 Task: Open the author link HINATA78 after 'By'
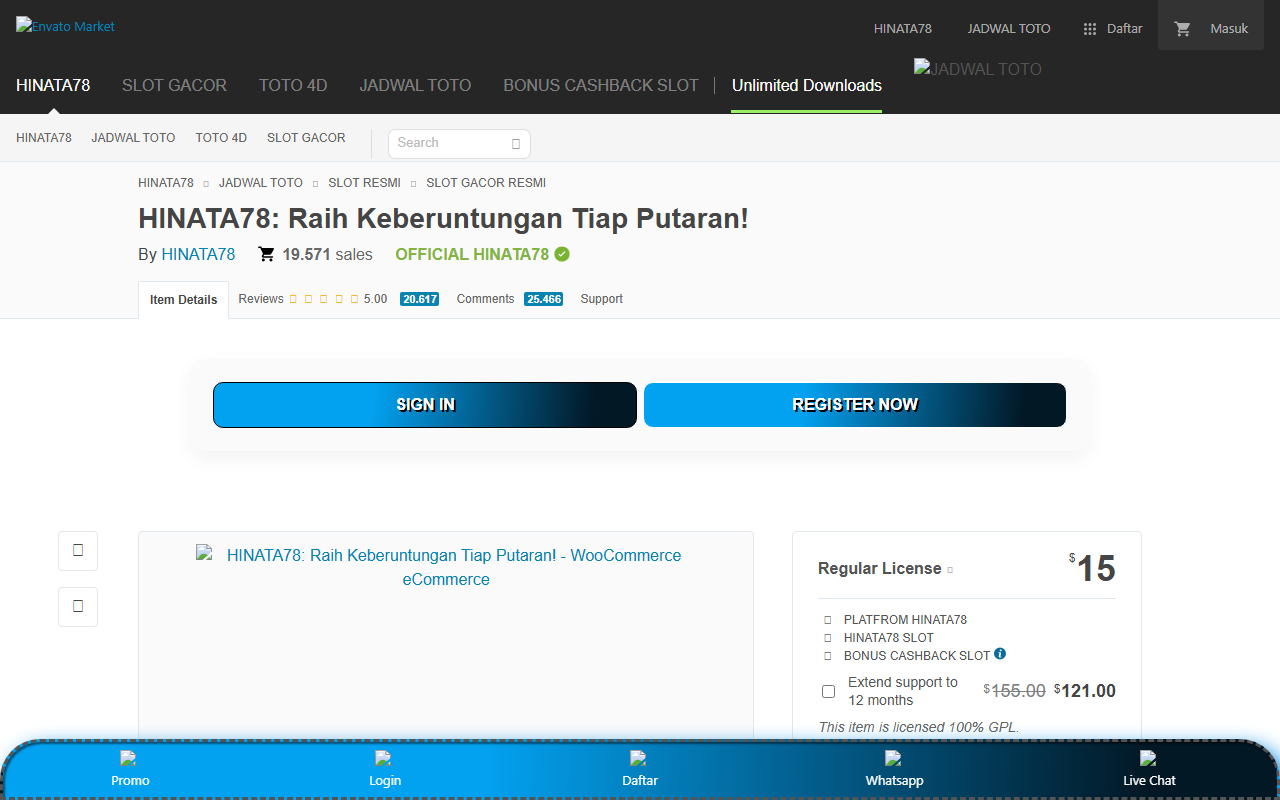(x=198, y=254)
